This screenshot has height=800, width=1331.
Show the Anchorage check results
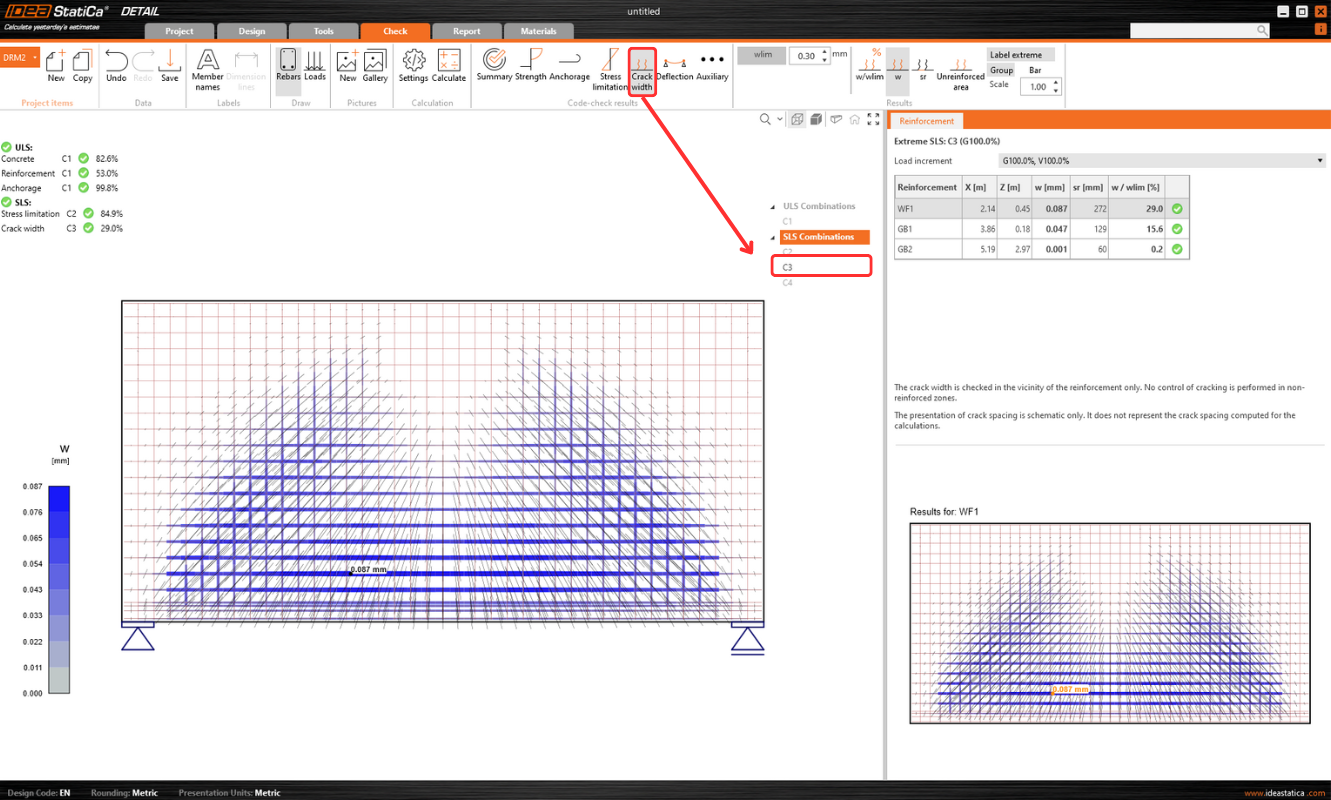569,68
